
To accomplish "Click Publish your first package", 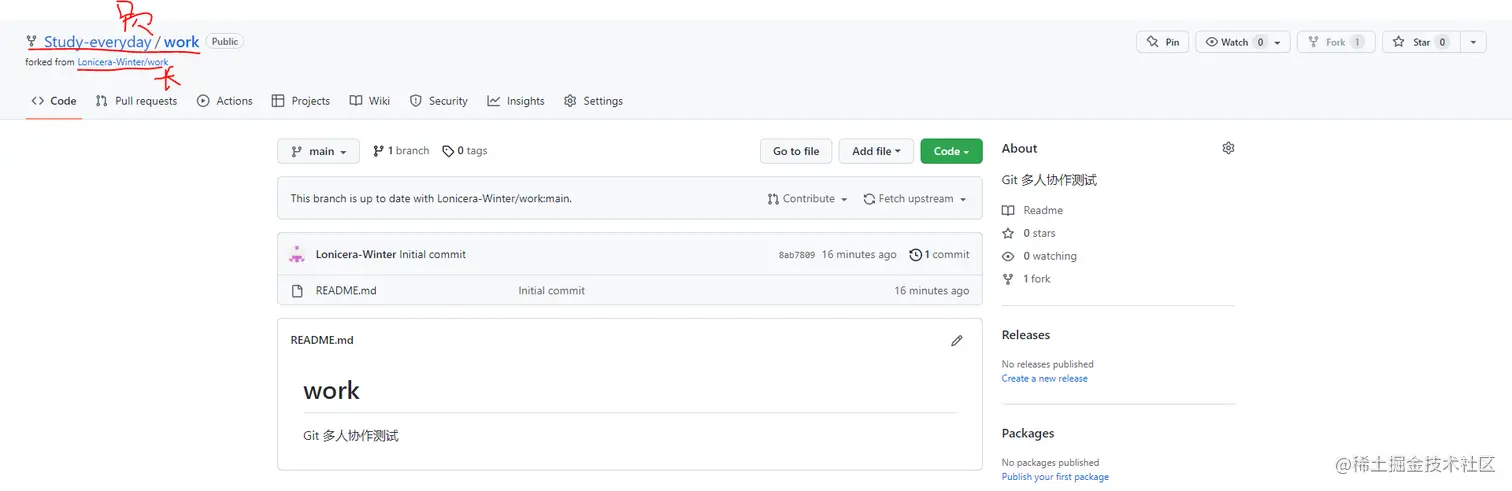I will pos(1055,477).
